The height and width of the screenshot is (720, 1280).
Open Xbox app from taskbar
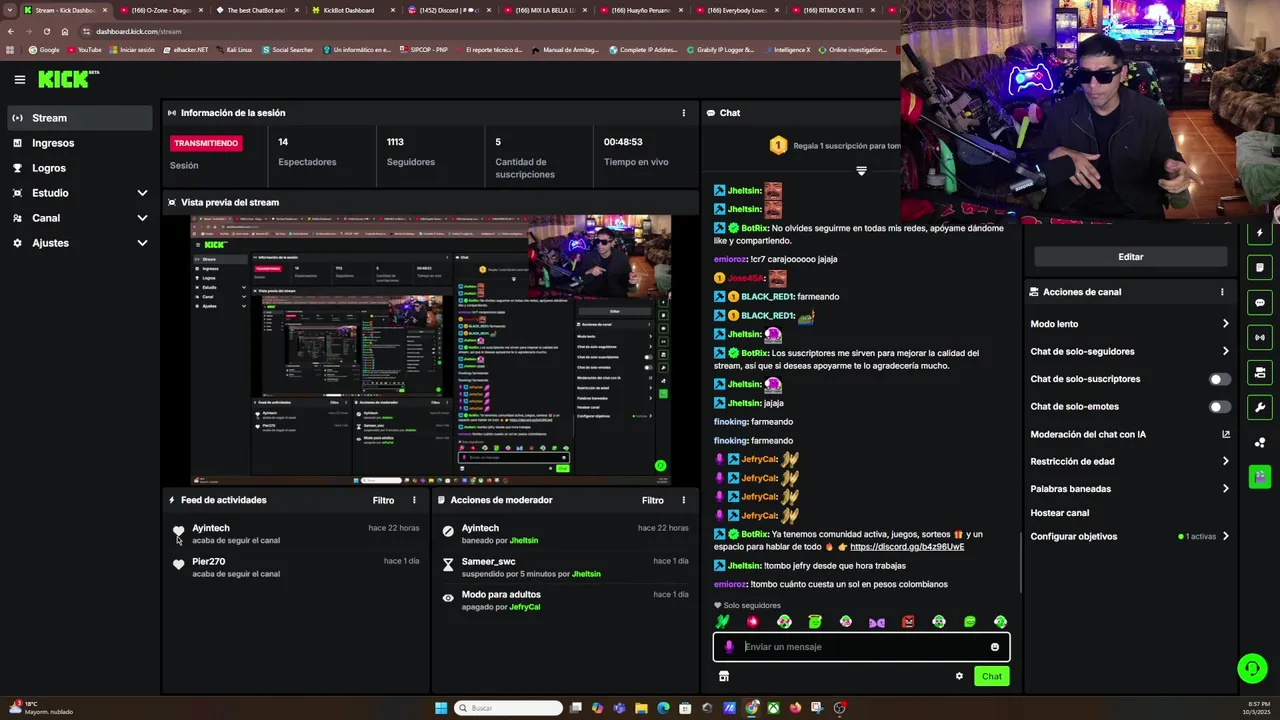(x=773, y=708)
